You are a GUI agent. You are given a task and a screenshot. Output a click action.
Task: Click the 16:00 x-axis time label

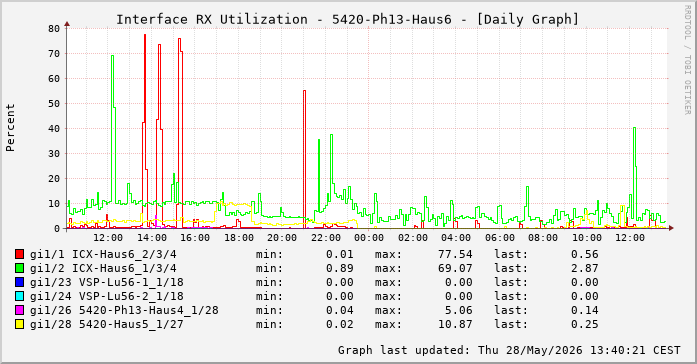point(195,238)
